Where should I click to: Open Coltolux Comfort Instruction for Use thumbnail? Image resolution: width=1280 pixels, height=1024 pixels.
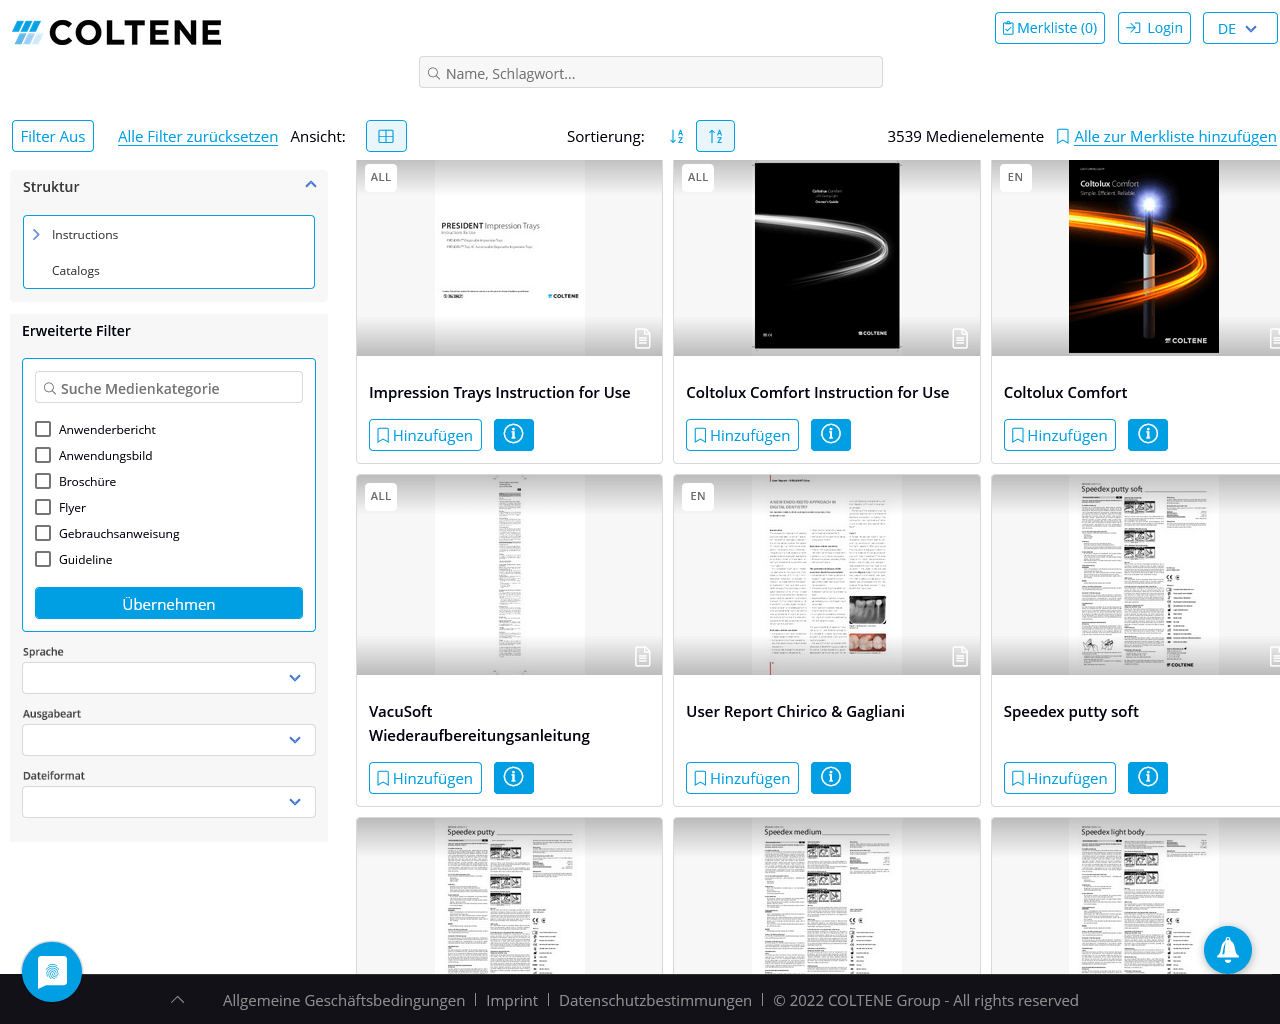pyautogui.click(x=826, y=258)
